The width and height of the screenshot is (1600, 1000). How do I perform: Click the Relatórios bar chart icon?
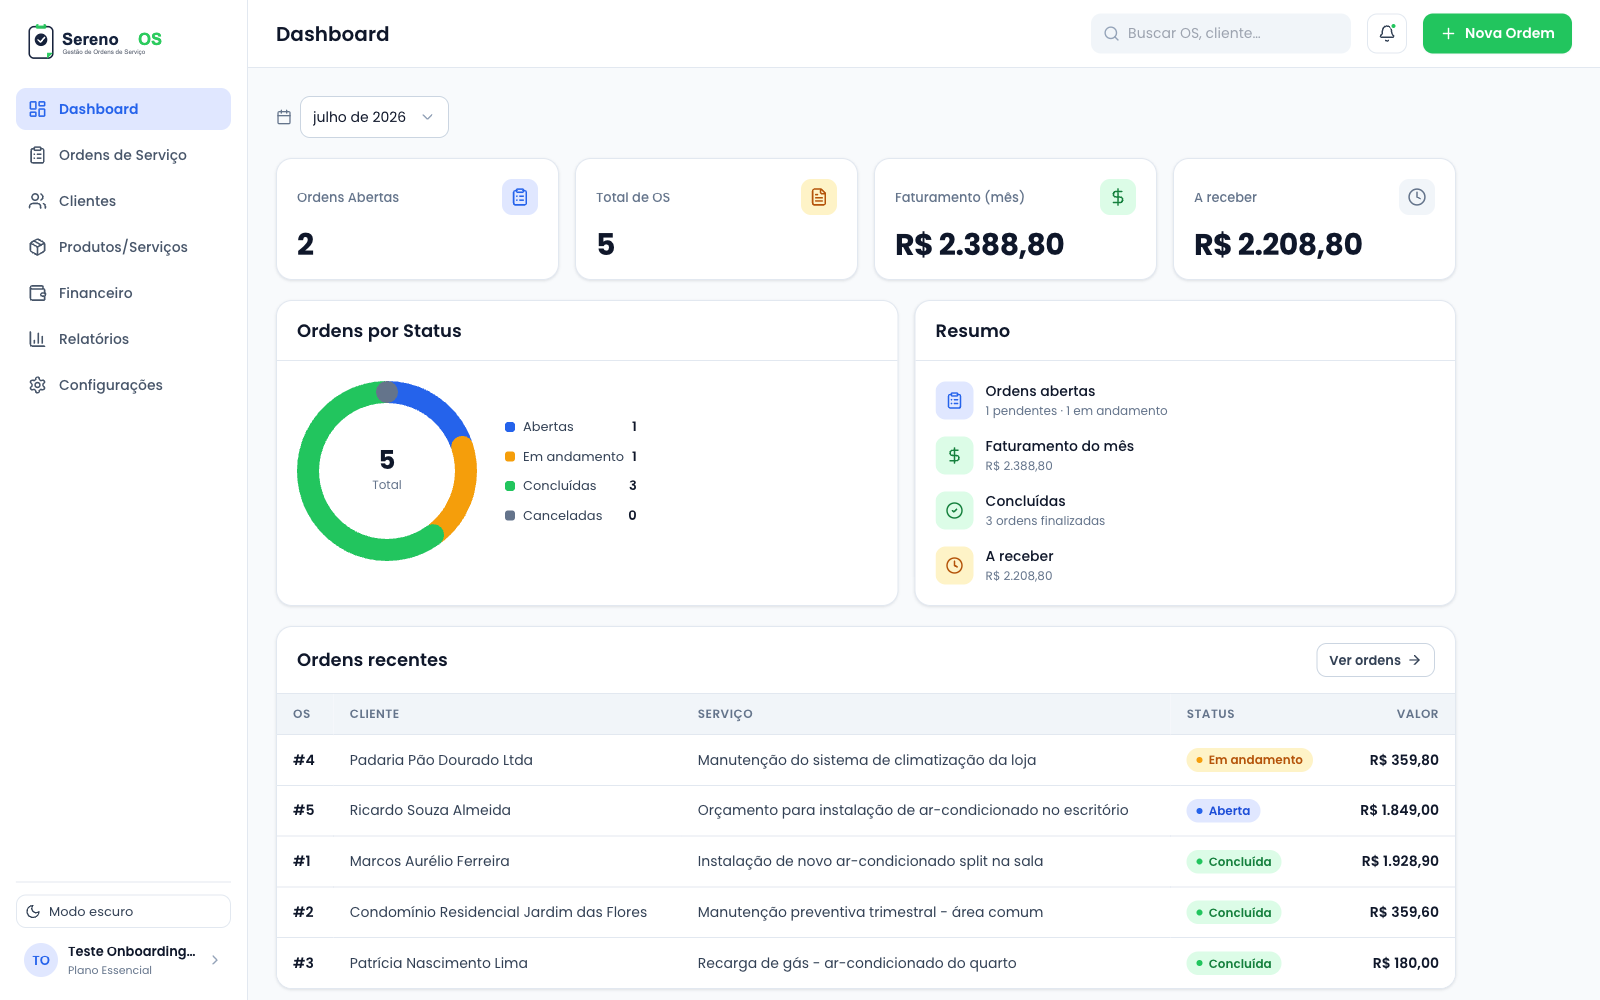[x=38, y=339]
